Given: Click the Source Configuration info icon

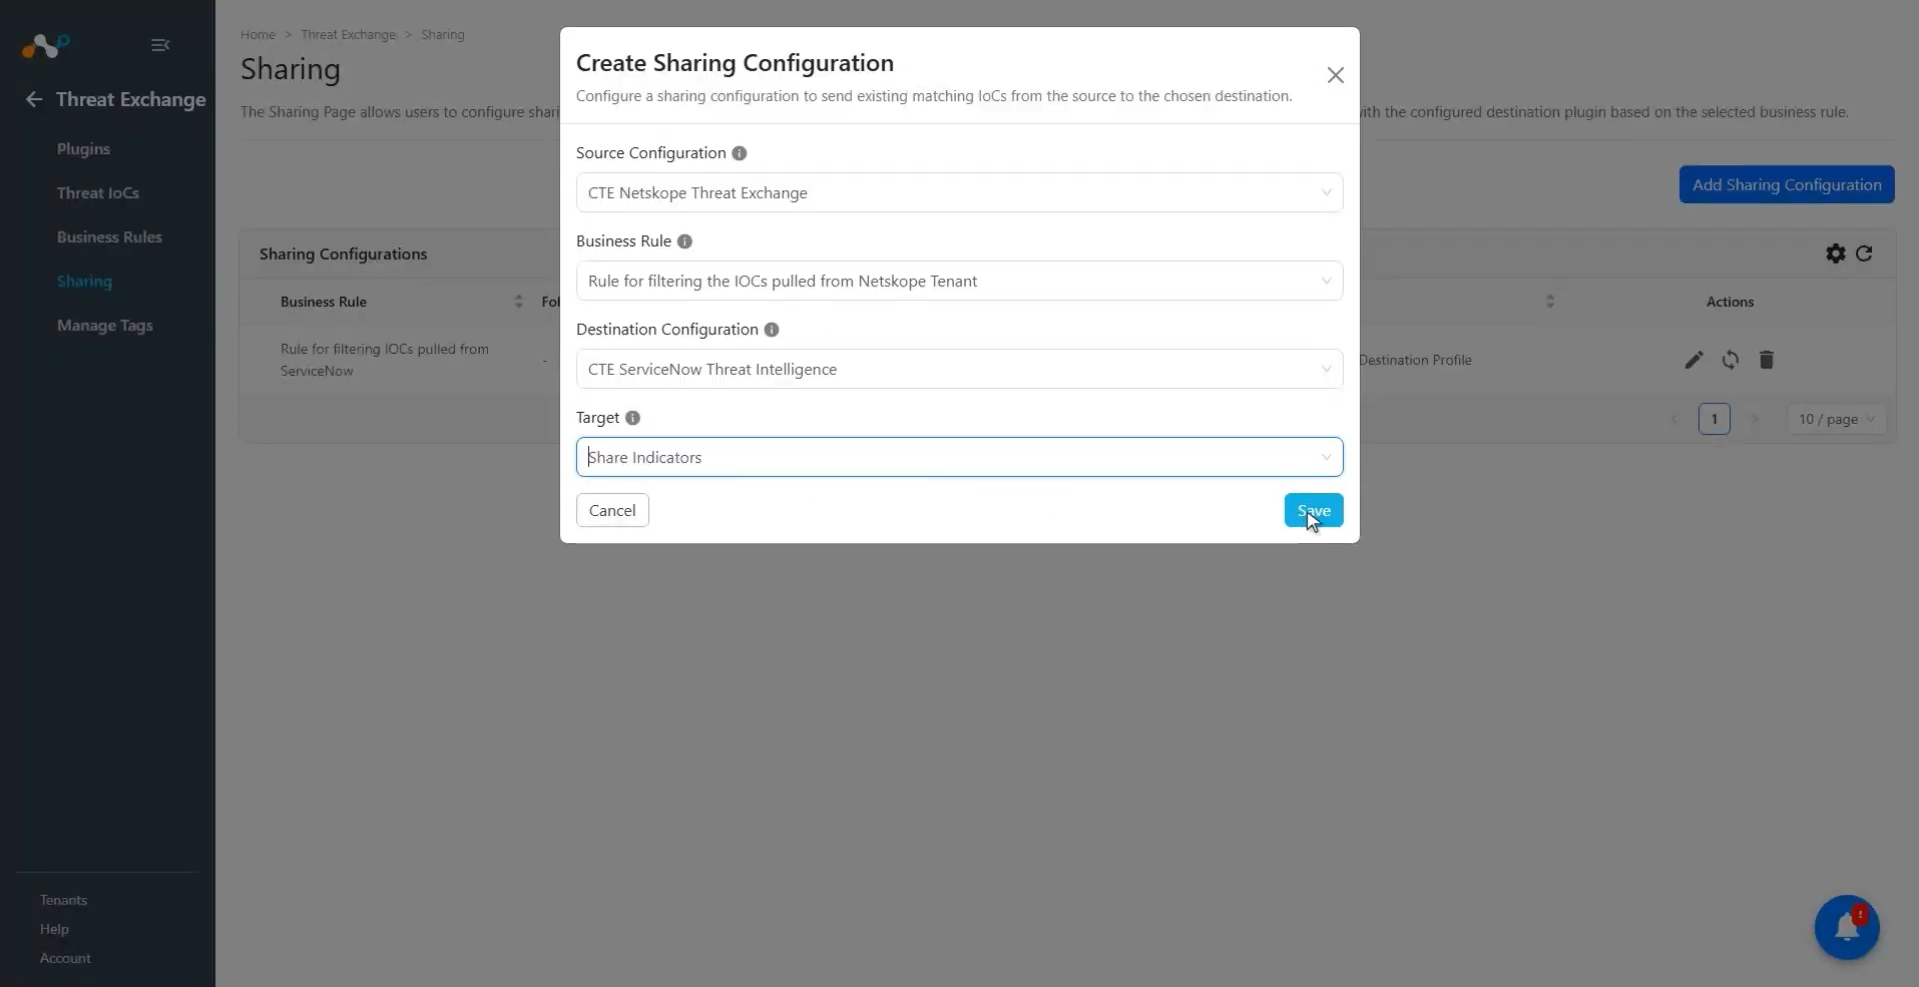Looking at the screenshot, I should (x=739, y=153).
